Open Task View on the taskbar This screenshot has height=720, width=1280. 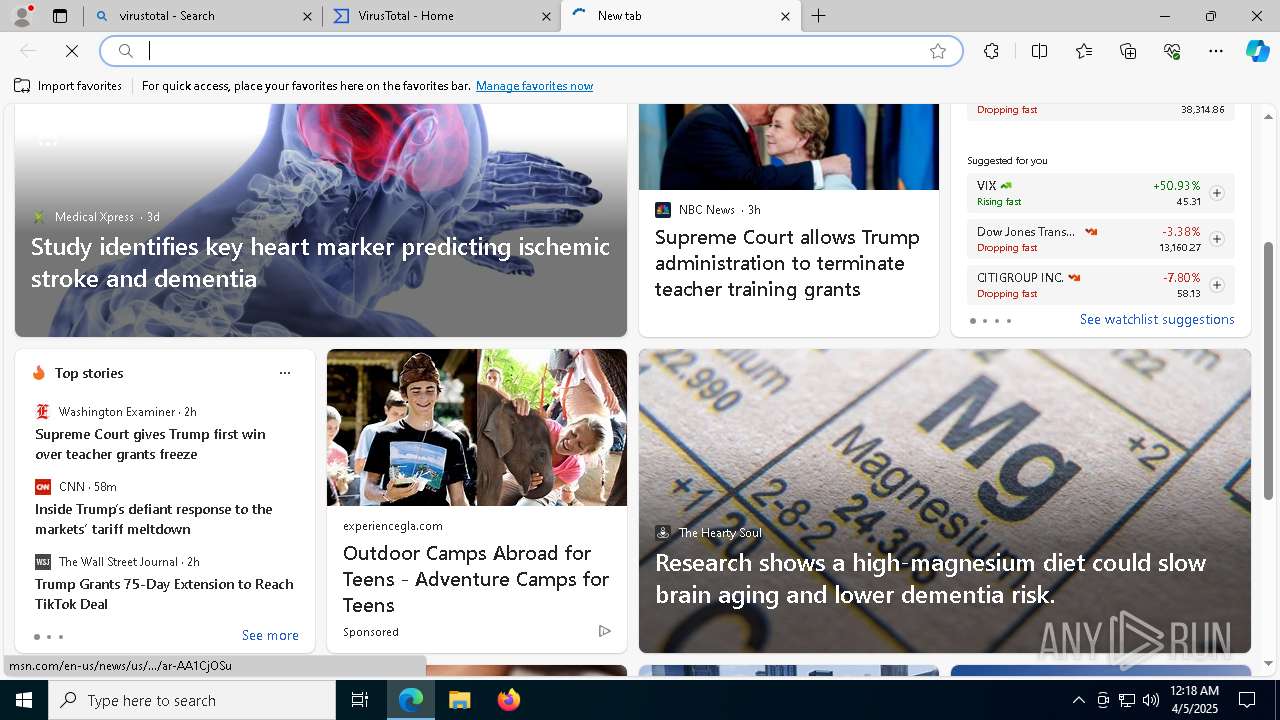tap(360, 700)
